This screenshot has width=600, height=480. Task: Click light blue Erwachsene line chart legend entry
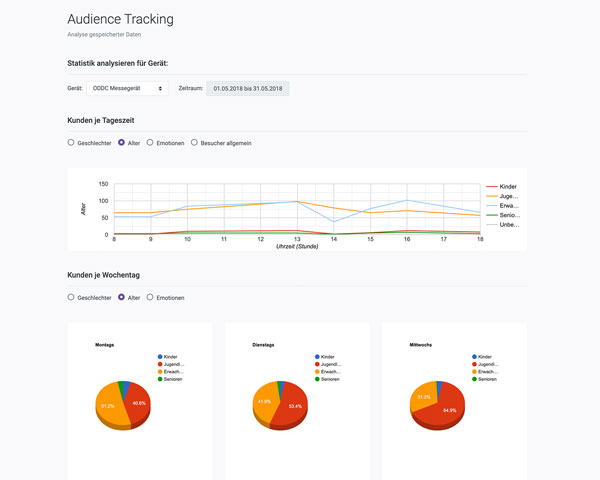[x=507, y=207]
